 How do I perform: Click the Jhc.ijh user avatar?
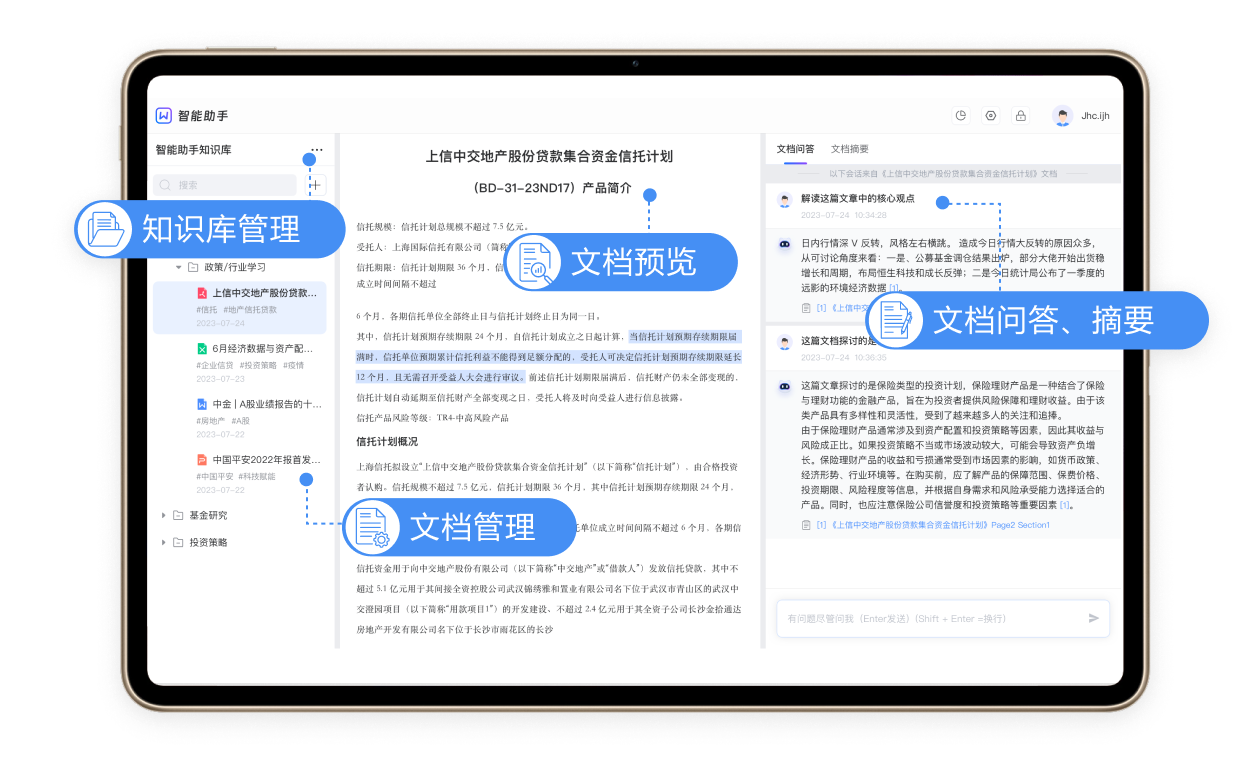[1062, 115]
